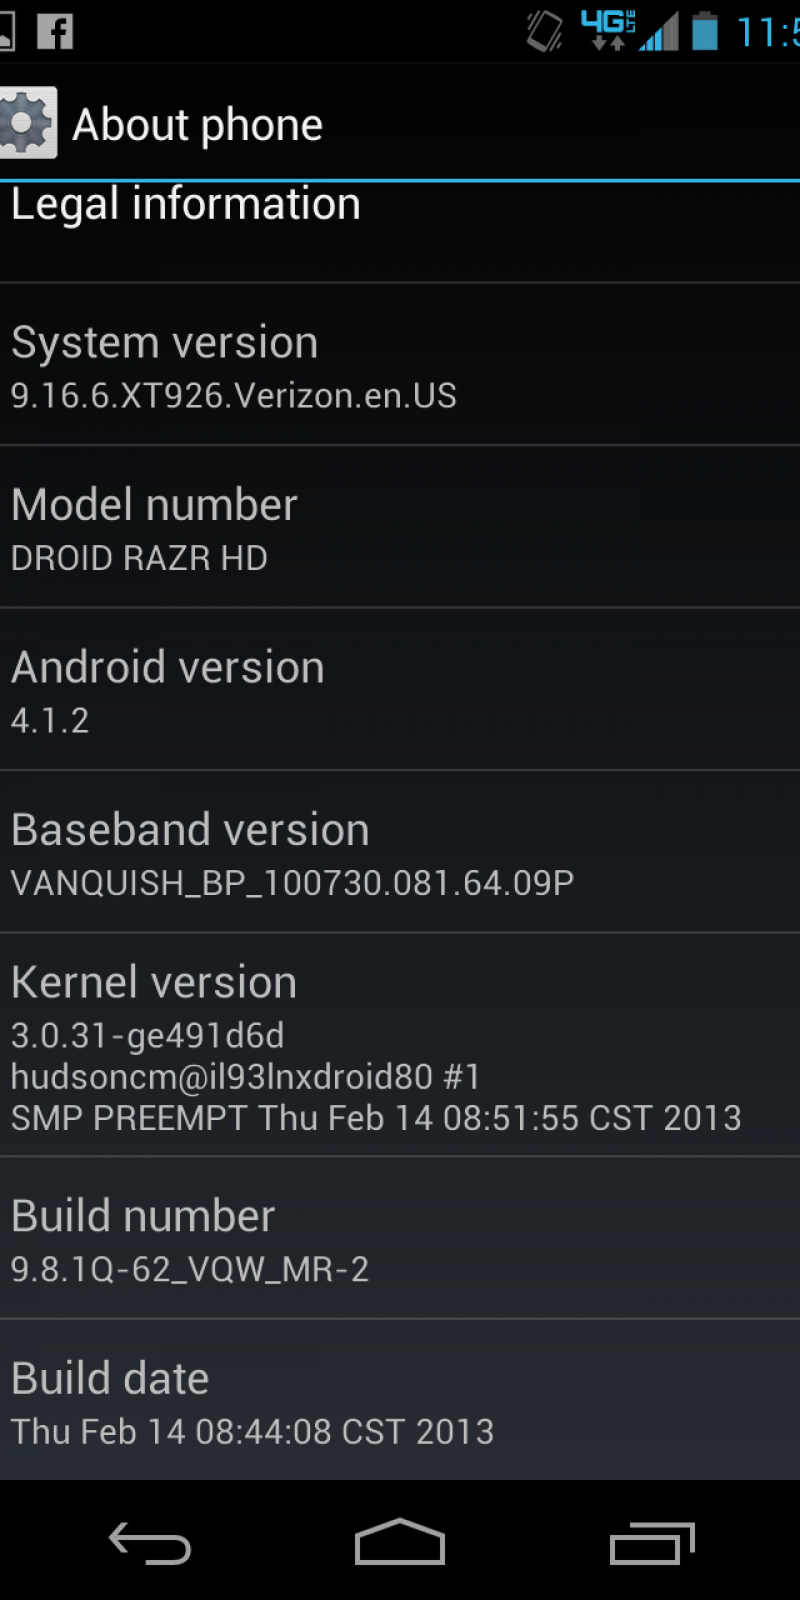The image size is (800, 1600).
Task: Tap the 4G LTE network indicator
Action: coord(608,30)
